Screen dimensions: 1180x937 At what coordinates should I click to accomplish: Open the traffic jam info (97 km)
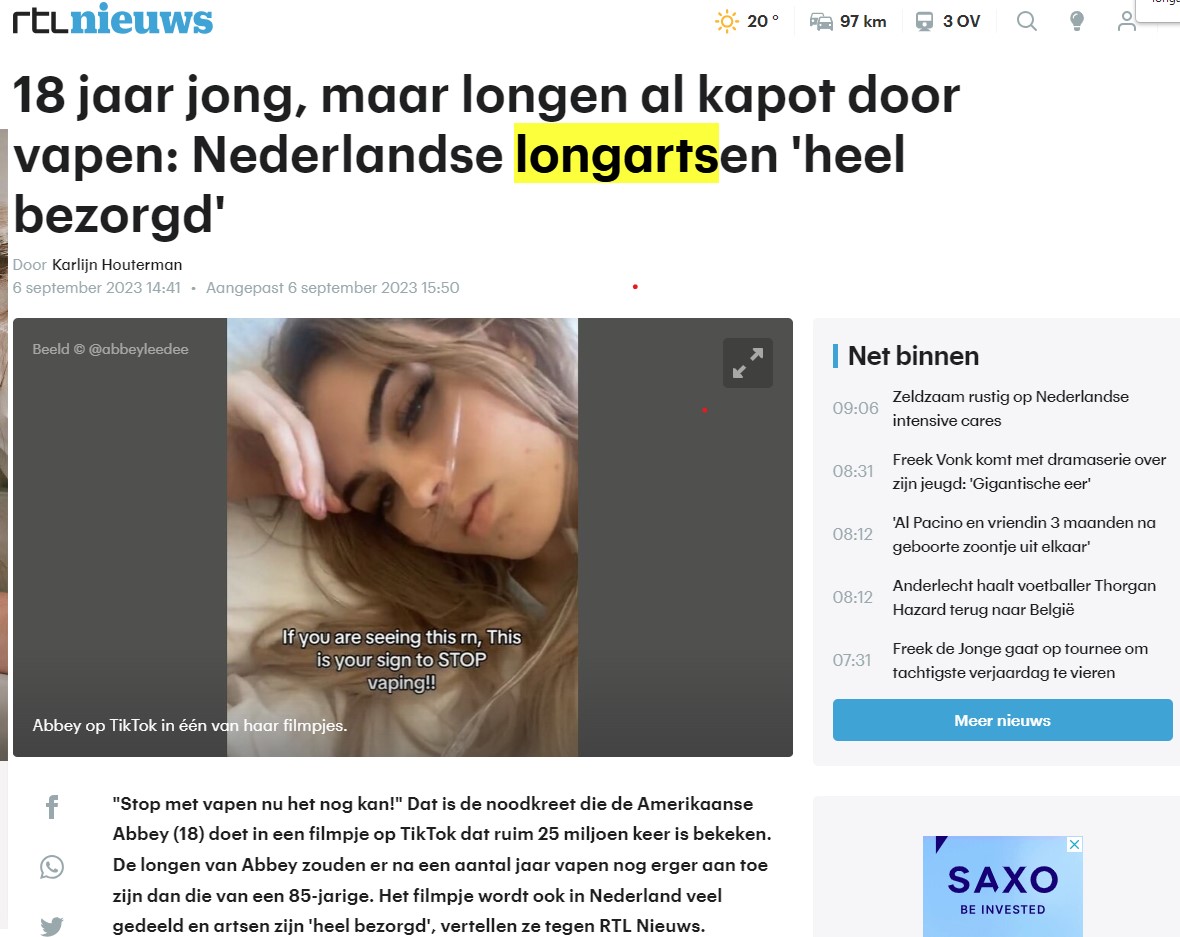coord(848,21)
